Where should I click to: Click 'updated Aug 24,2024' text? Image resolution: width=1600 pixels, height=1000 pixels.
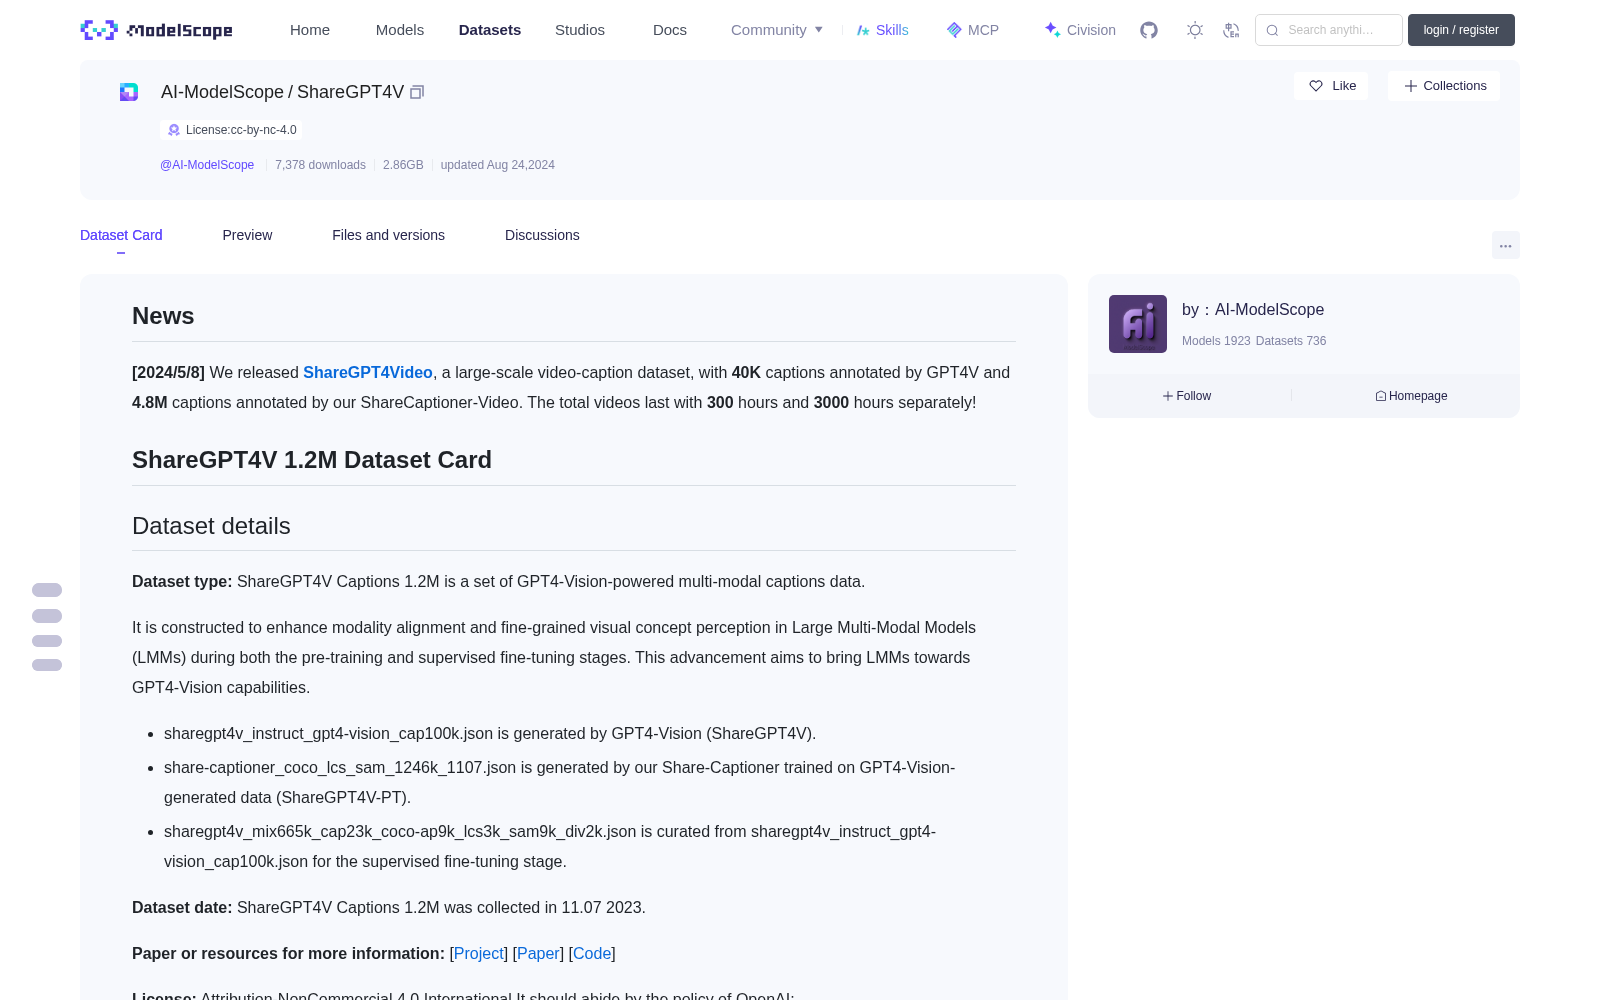[497, 165]
